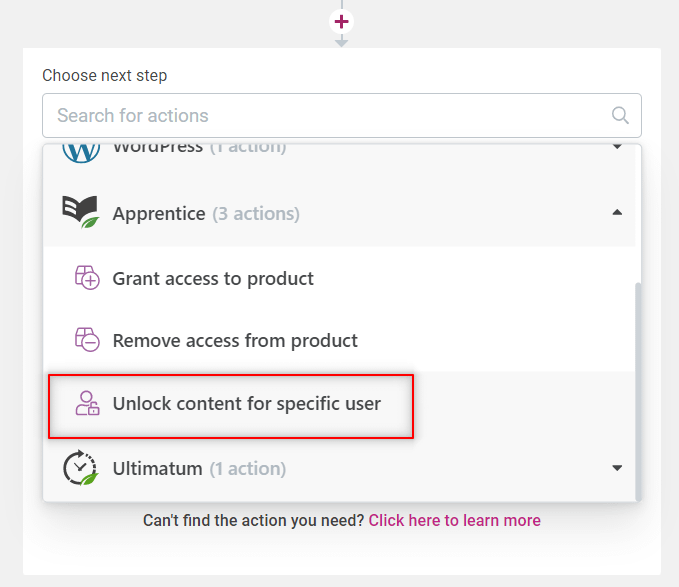
Task: Click the Remove access minus-box icon
Action: click(x=87, y=340)
